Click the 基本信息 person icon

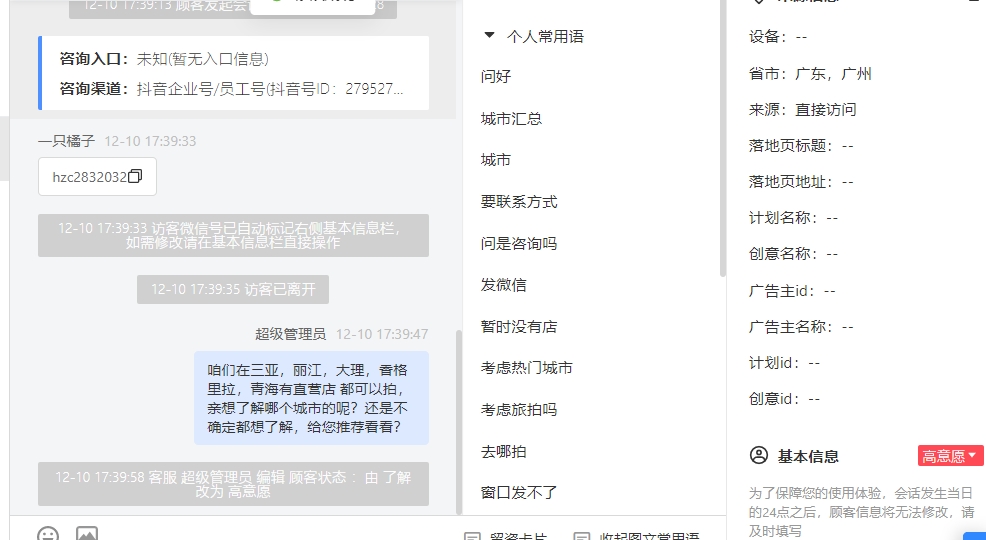759,455
